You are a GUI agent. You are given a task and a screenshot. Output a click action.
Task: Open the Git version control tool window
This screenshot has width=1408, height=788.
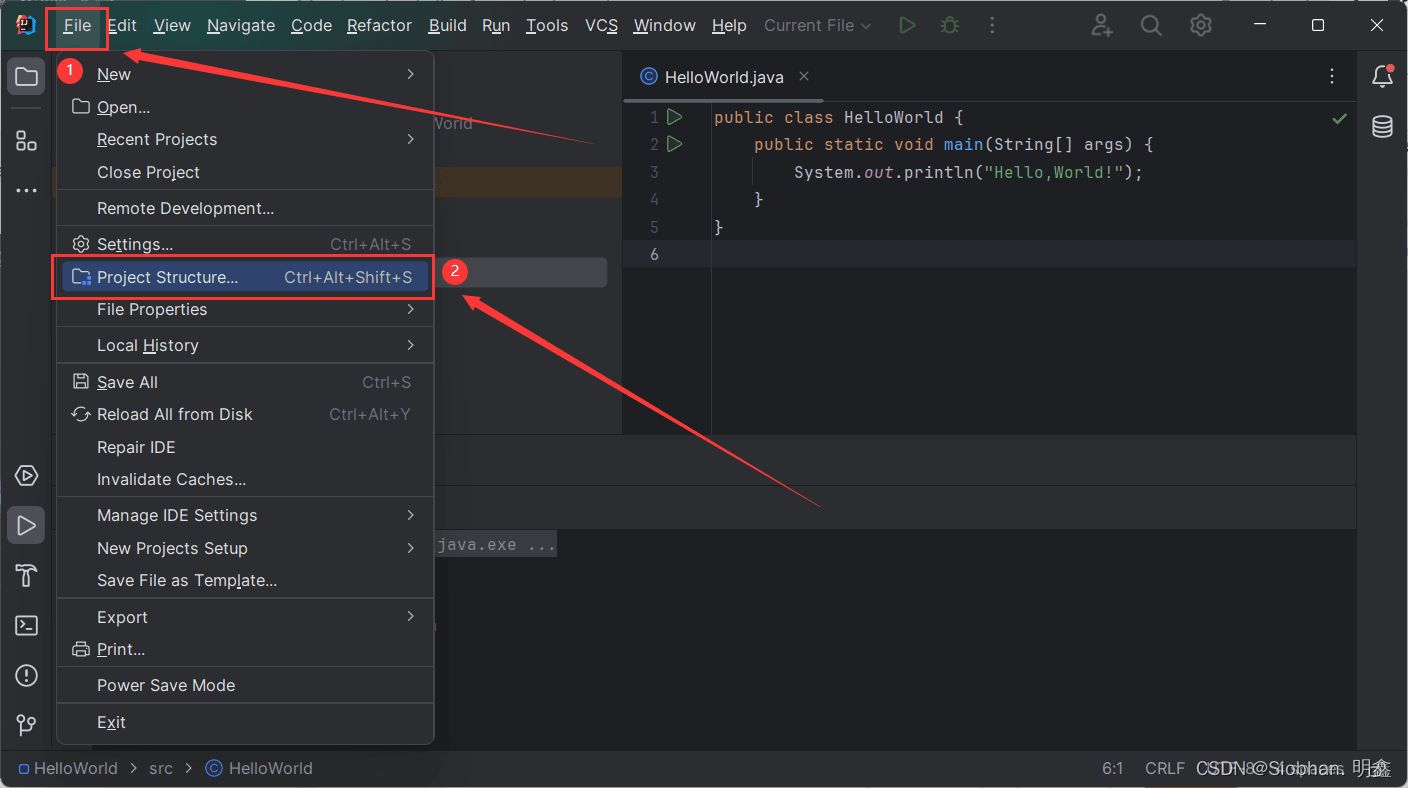click(26, 725)
